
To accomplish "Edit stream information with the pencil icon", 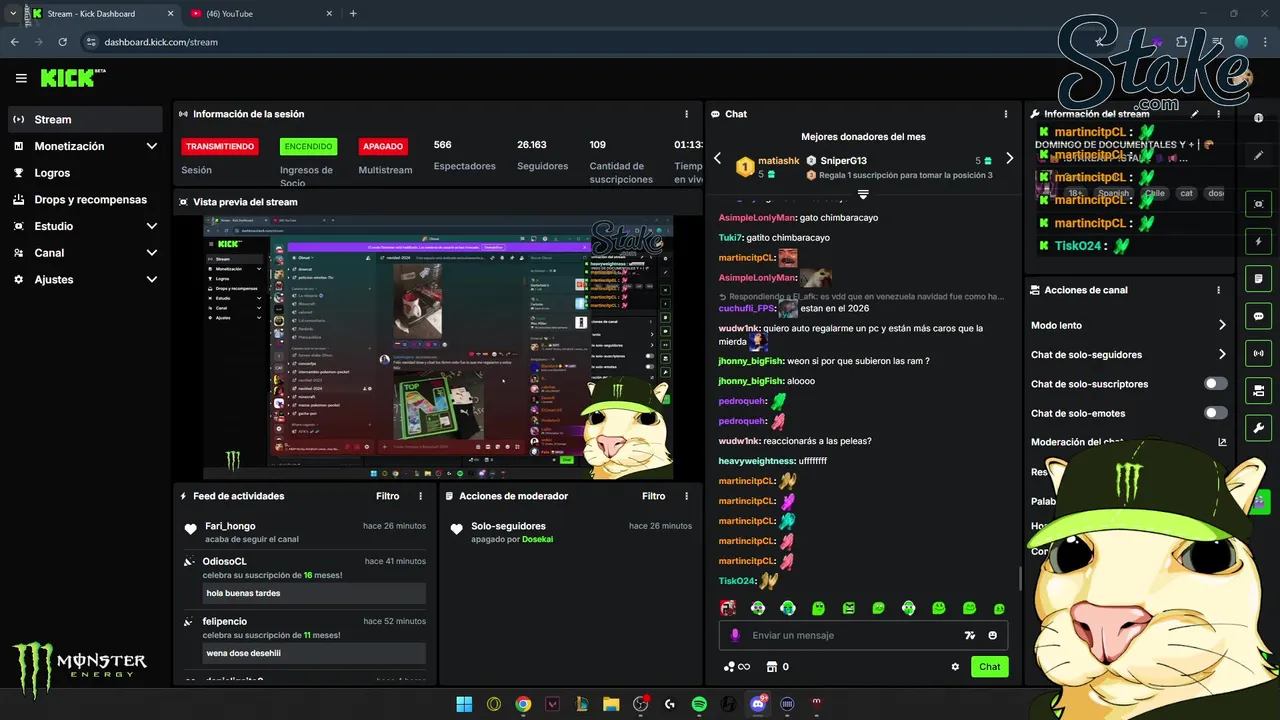I will 1194,114.
